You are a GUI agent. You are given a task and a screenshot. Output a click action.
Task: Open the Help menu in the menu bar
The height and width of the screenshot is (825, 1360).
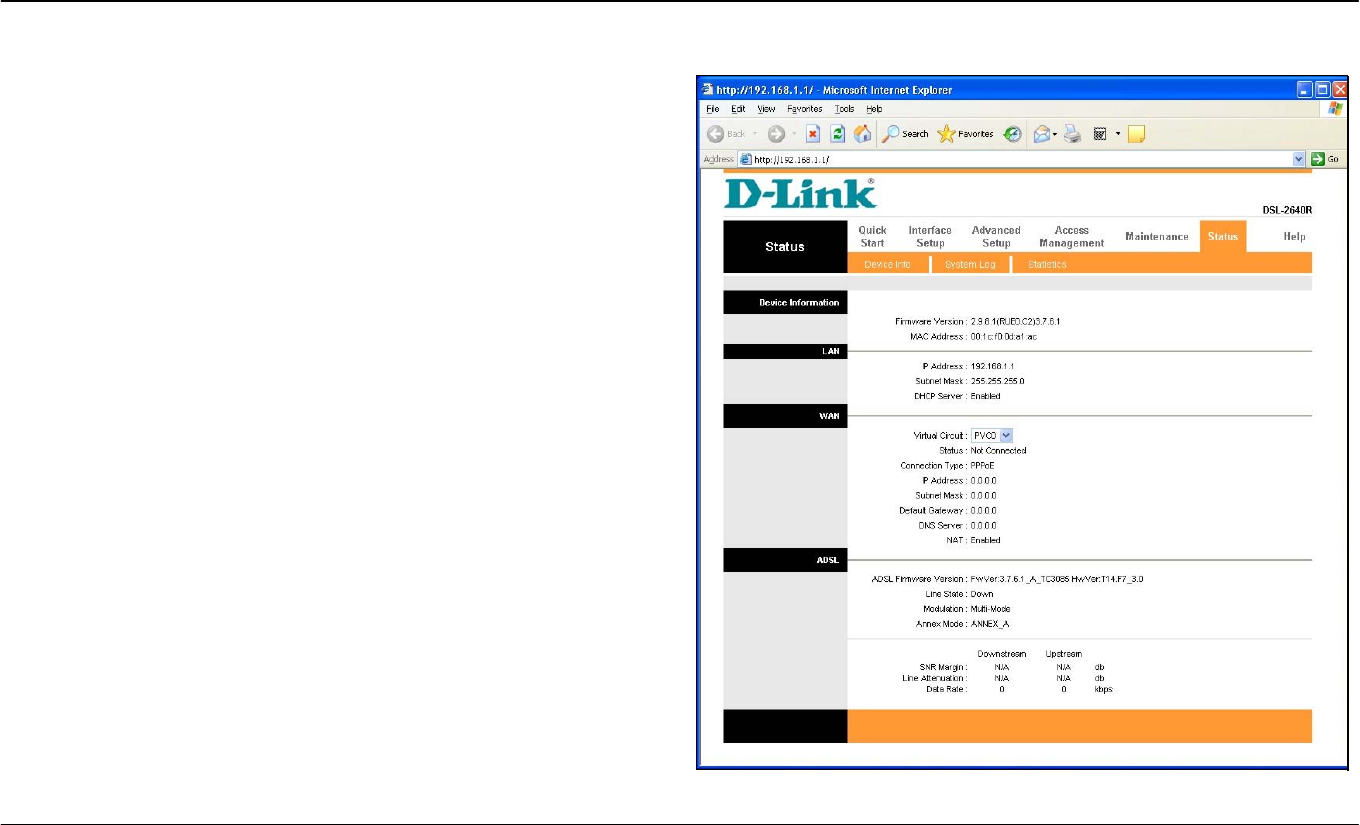click(x=874, y=109)
